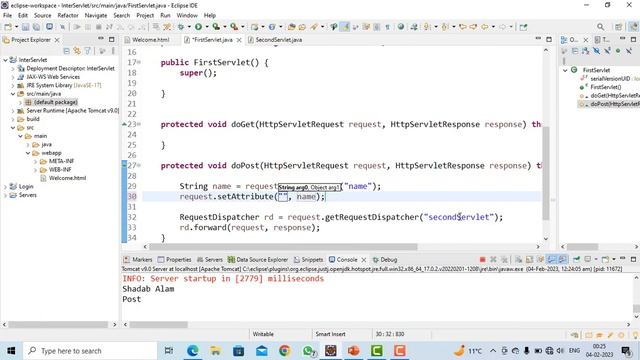The width and height of the screenshot is (640, 360).
Task: Collapse the src/main/java node
Action: pyautogui.click(x=13, y=94)
